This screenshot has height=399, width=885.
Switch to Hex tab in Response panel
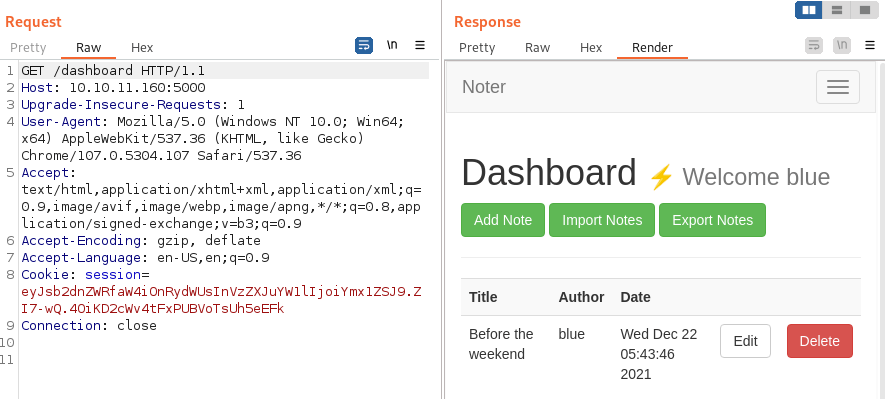(x=591, y=48)
